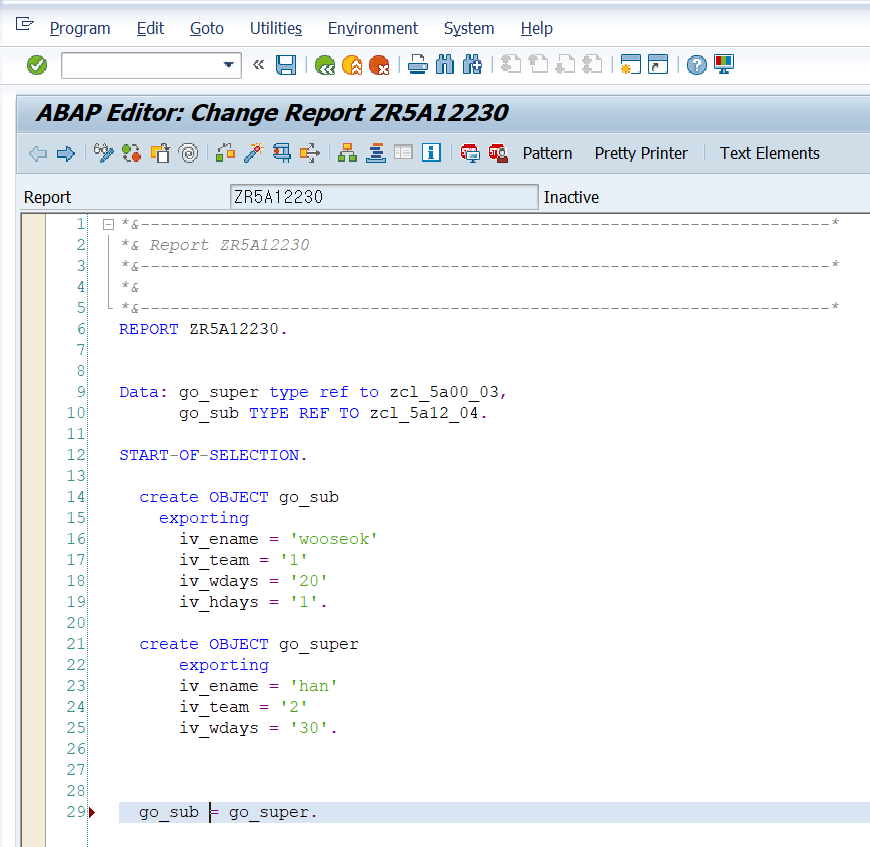This screenshot has height=847, width=870.
Task: Save the program with the floppy disk icon
Action: (x=286, y=65)
